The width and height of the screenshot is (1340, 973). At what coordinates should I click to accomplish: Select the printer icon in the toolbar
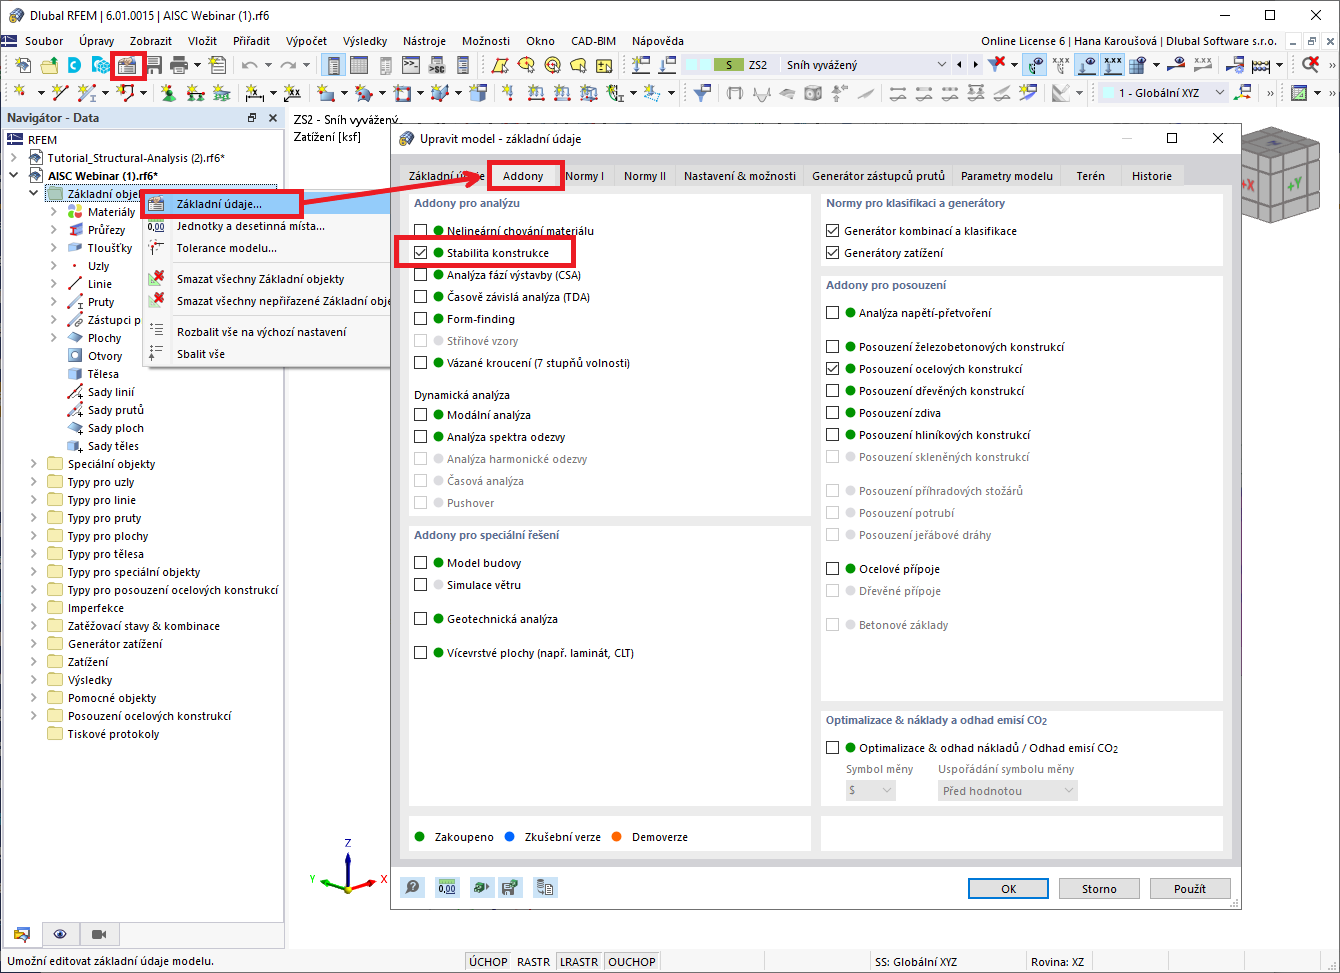point(178,63)
